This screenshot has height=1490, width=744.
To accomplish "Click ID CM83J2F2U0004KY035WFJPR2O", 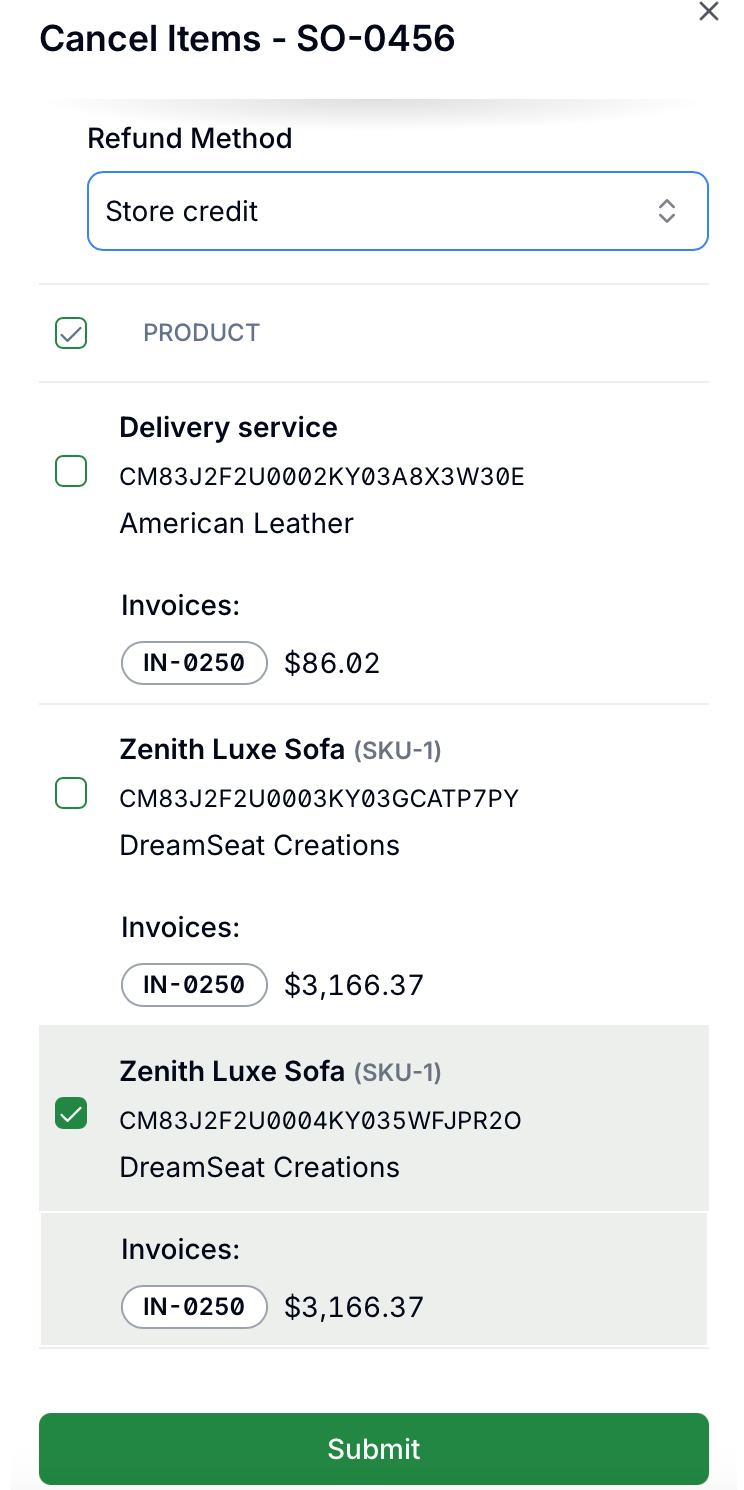I will click(321, 1121).
